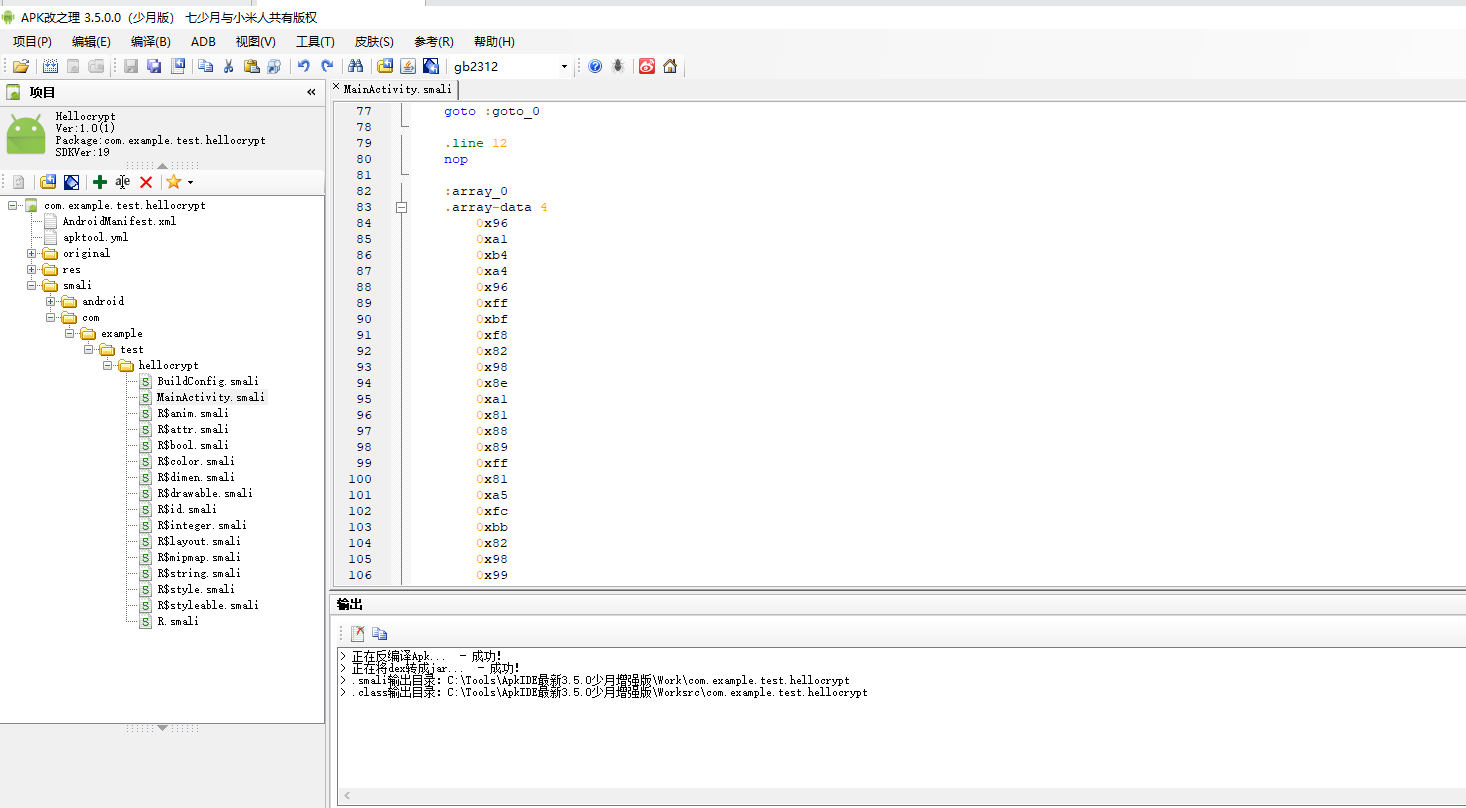Image resolution: width=1466 pixels, height=808 pixels.
Task: Select apktool.yml in the tree
Action: pos(95,237)
